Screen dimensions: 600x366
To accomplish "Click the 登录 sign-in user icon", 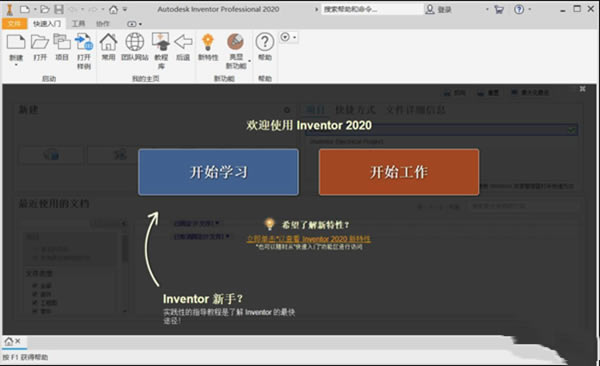I will tap(430, 9).
